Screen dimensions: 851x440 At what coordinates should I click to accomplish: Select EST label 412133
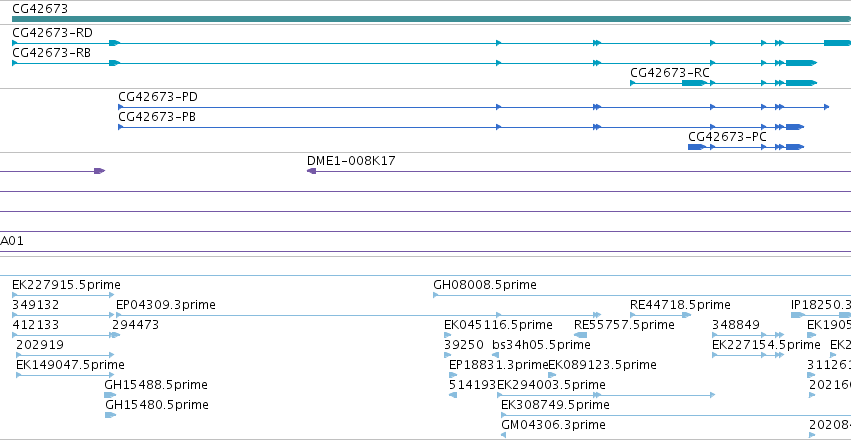pos(36,325)
